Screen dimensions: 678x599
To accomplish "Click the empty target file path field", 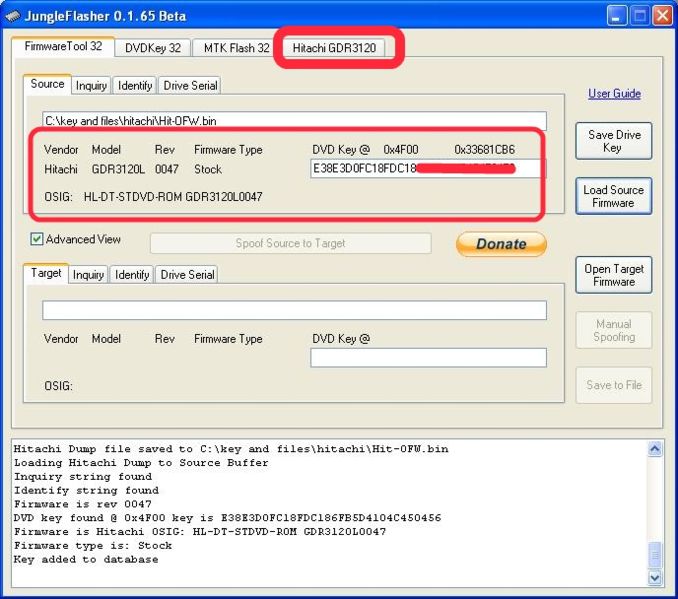I will (294, 310).
